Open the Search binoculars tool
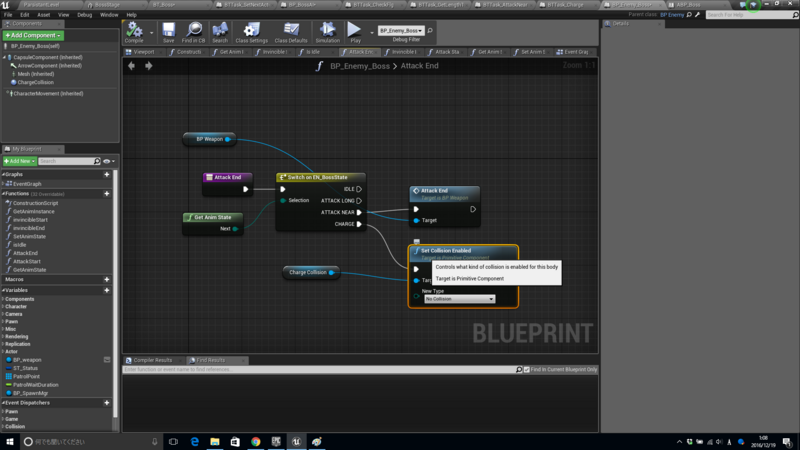 pyautogui.click(x=220, y=32)
